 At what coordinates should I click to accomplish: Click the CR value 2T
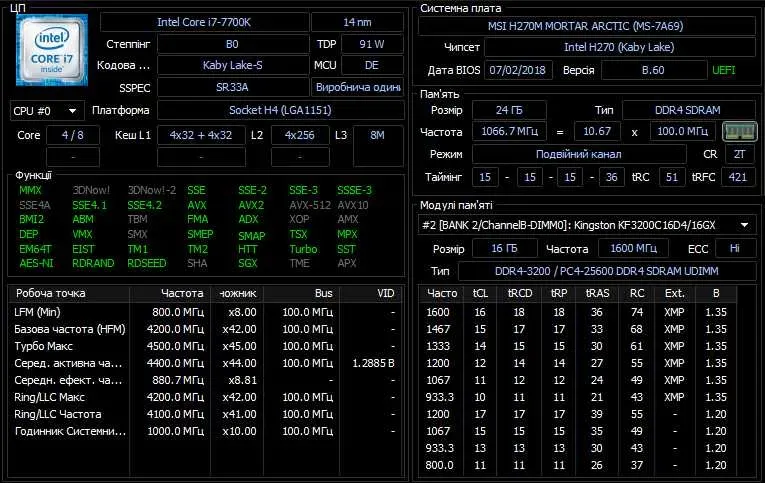coord(740,154)
